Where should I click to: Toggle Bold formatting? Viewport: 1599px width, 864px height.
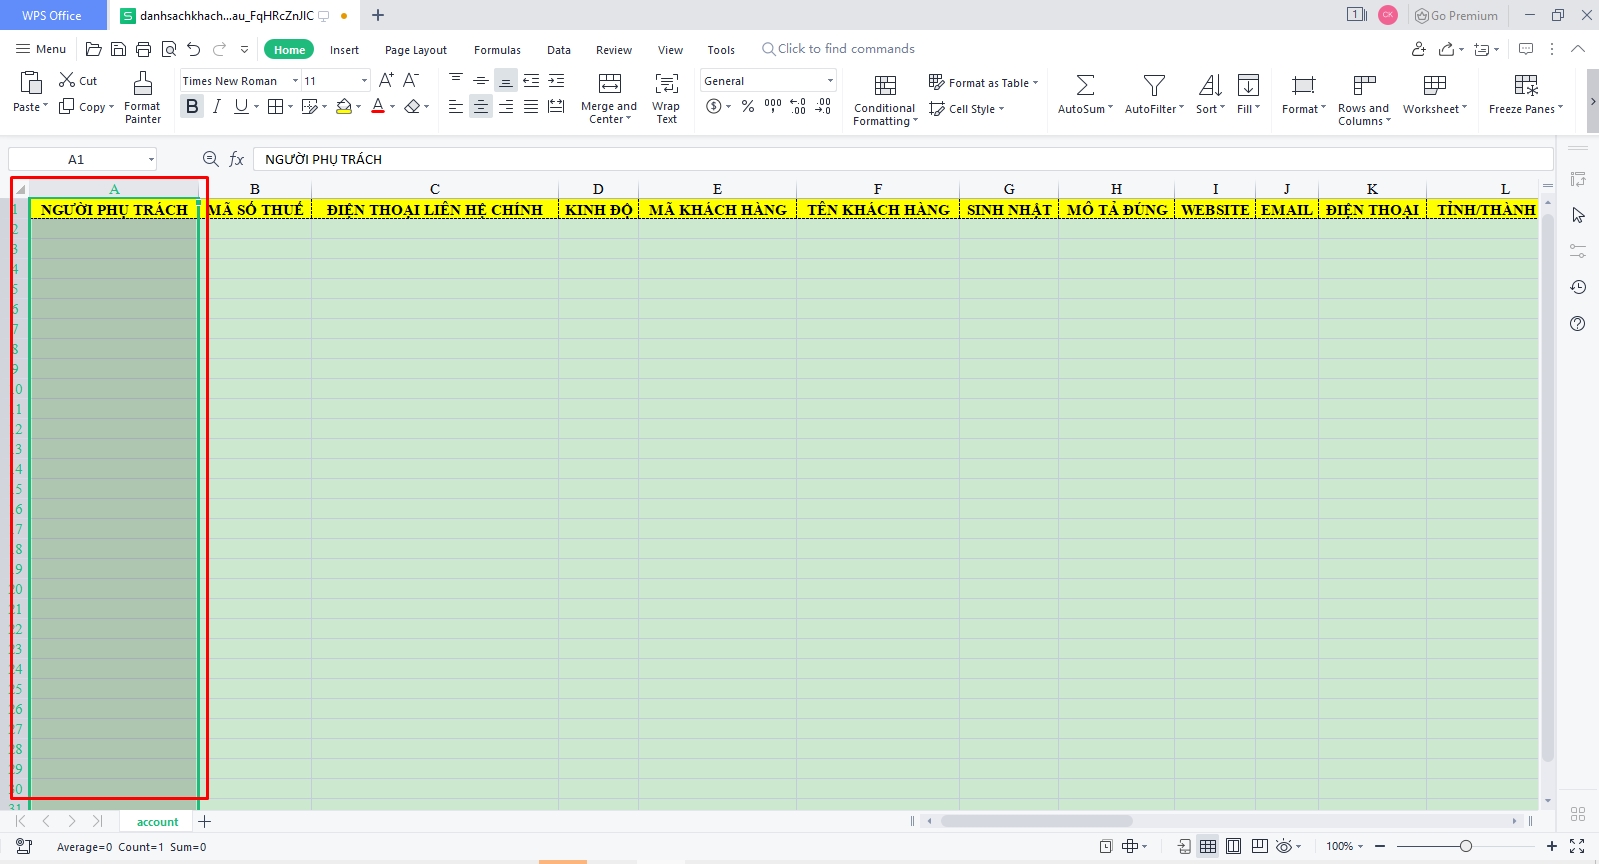192,107
